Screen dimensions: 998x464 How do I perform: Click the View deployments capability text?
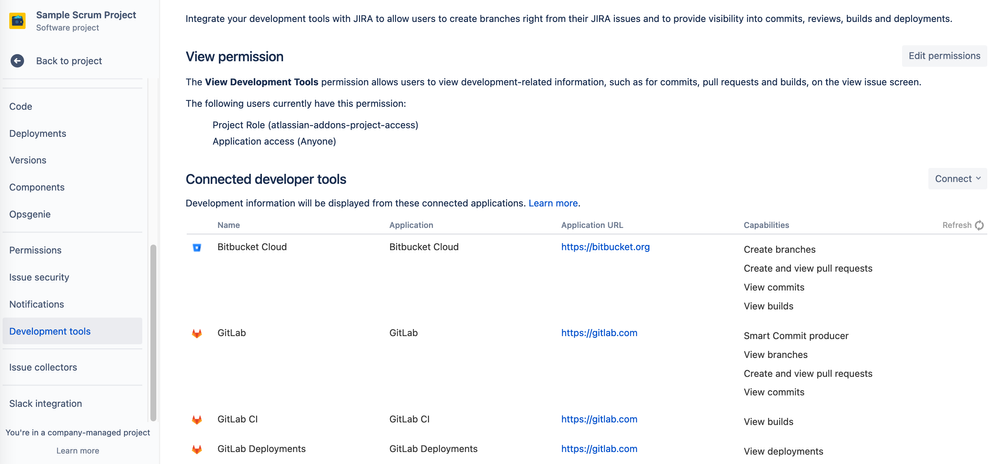[x=784, y=452]
